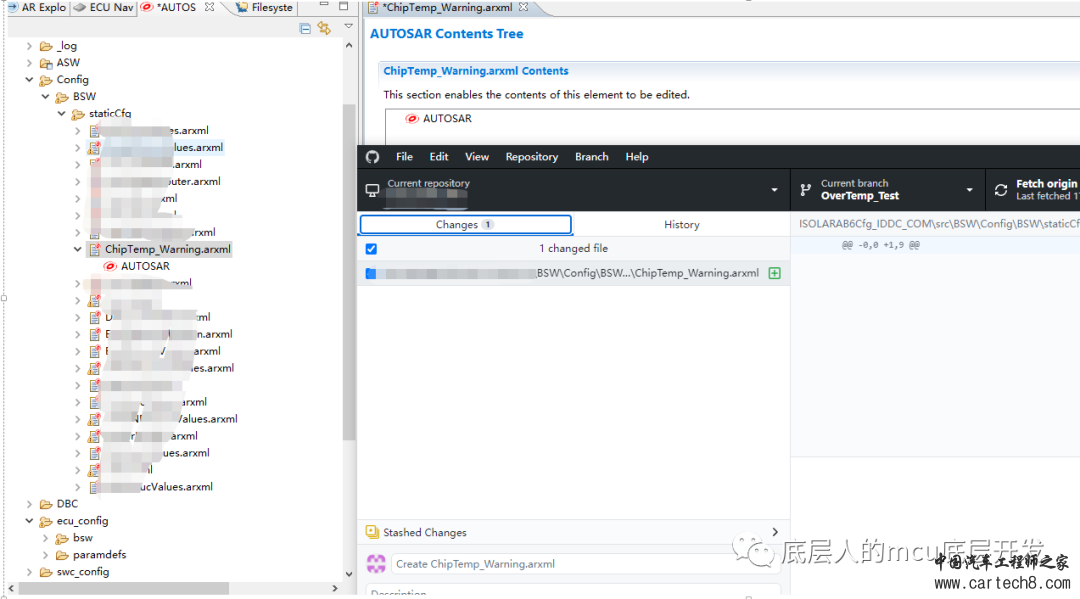The image size is (1080, 599).
Task: Click the ASW folder icon
Action: point(46,63)
